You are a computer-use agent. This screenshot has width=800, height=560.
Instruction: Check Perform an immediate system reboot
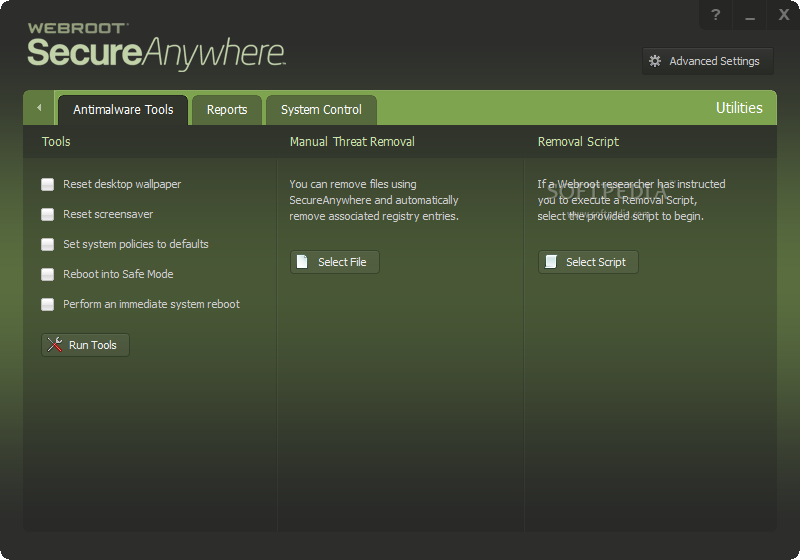(x=47, y=304)
